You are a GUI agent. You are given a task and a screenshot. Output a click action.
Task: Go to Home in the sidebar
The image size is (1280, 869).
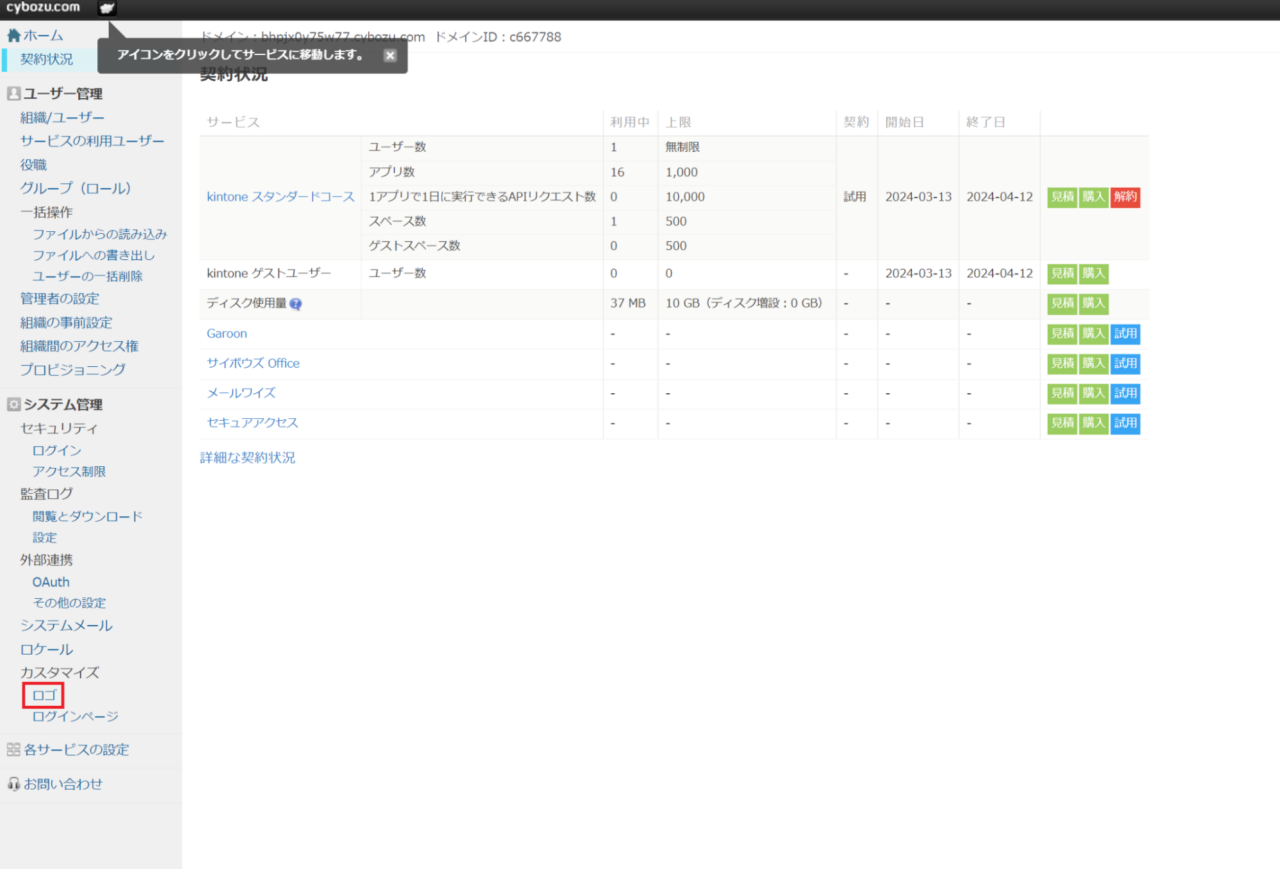42,35
